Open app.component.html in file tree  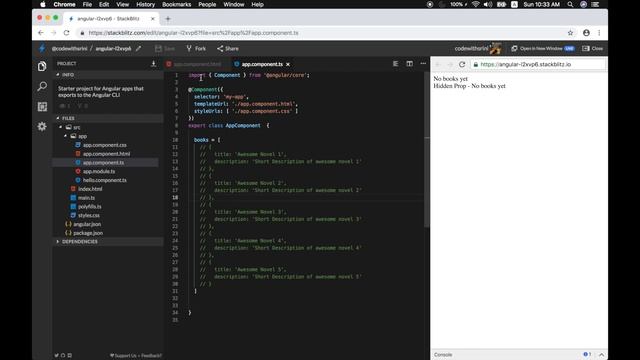pos(106,154)
